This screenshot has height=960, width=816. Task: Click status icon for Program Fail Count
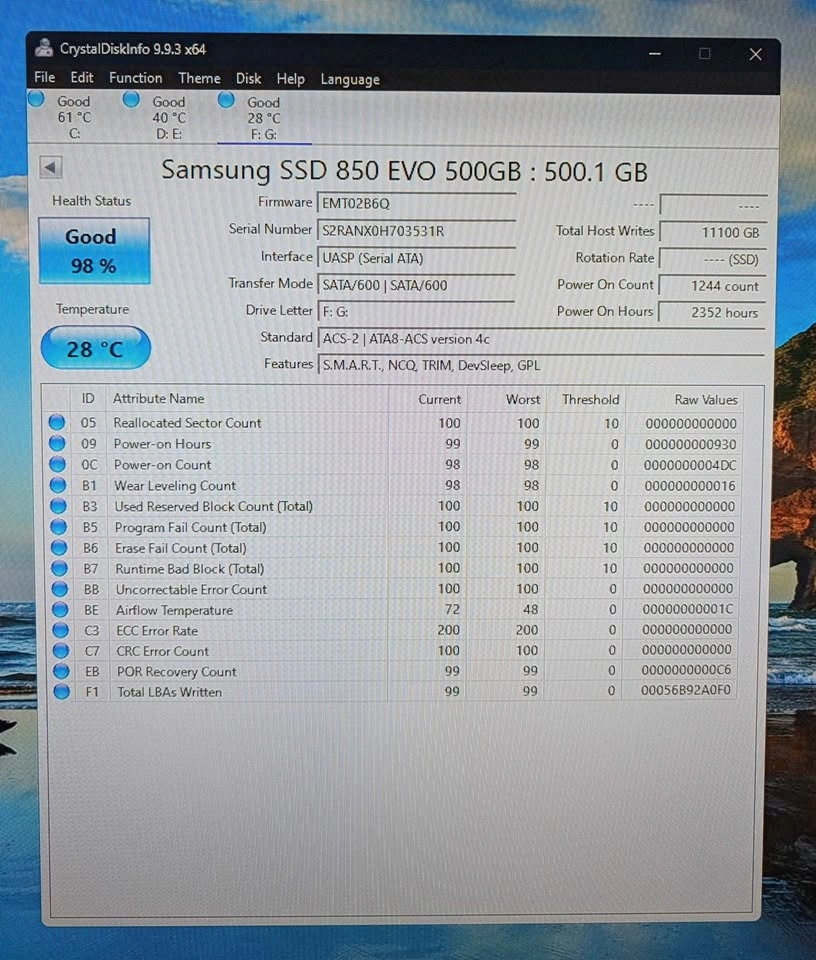(x=58, y=527)
